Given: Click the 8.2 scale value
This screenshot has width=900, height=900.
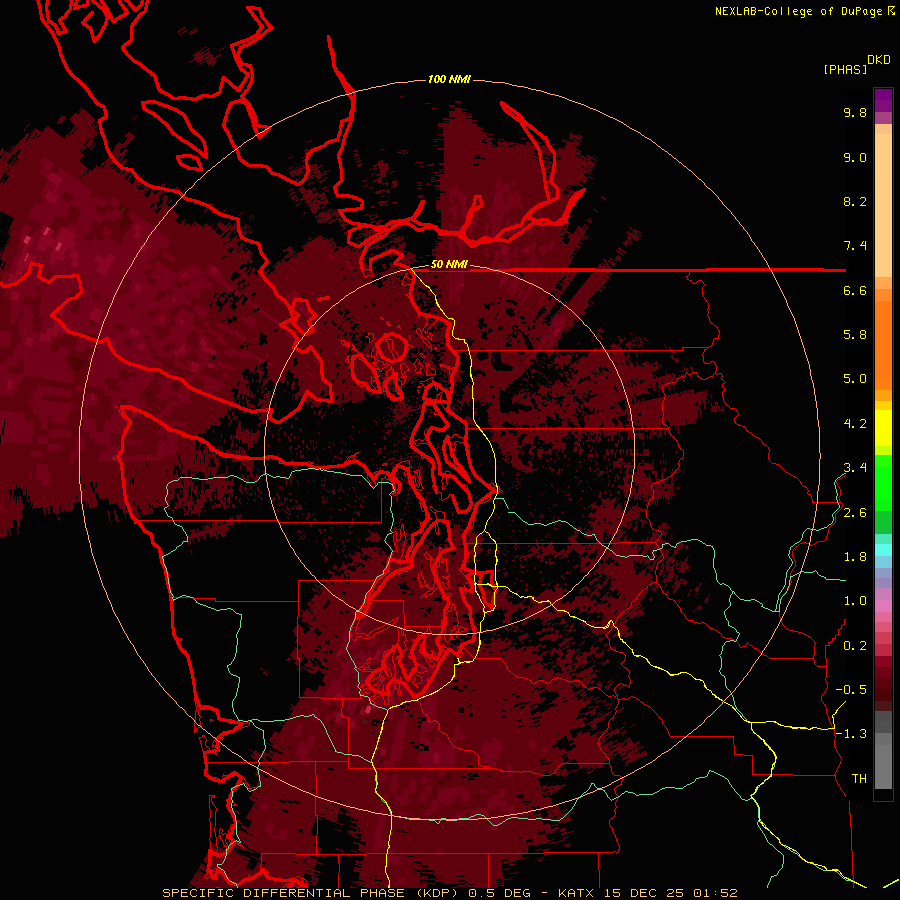Looking at the screenshot, I should (x=855, y=201).
